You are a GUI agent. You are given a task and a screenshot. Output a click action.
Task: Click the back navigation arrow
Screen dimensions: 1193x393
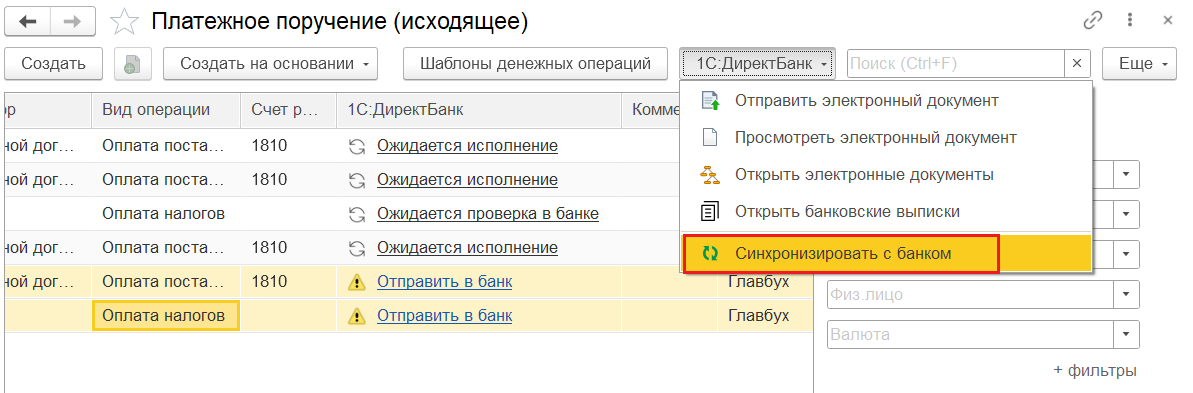click(27, 21)
